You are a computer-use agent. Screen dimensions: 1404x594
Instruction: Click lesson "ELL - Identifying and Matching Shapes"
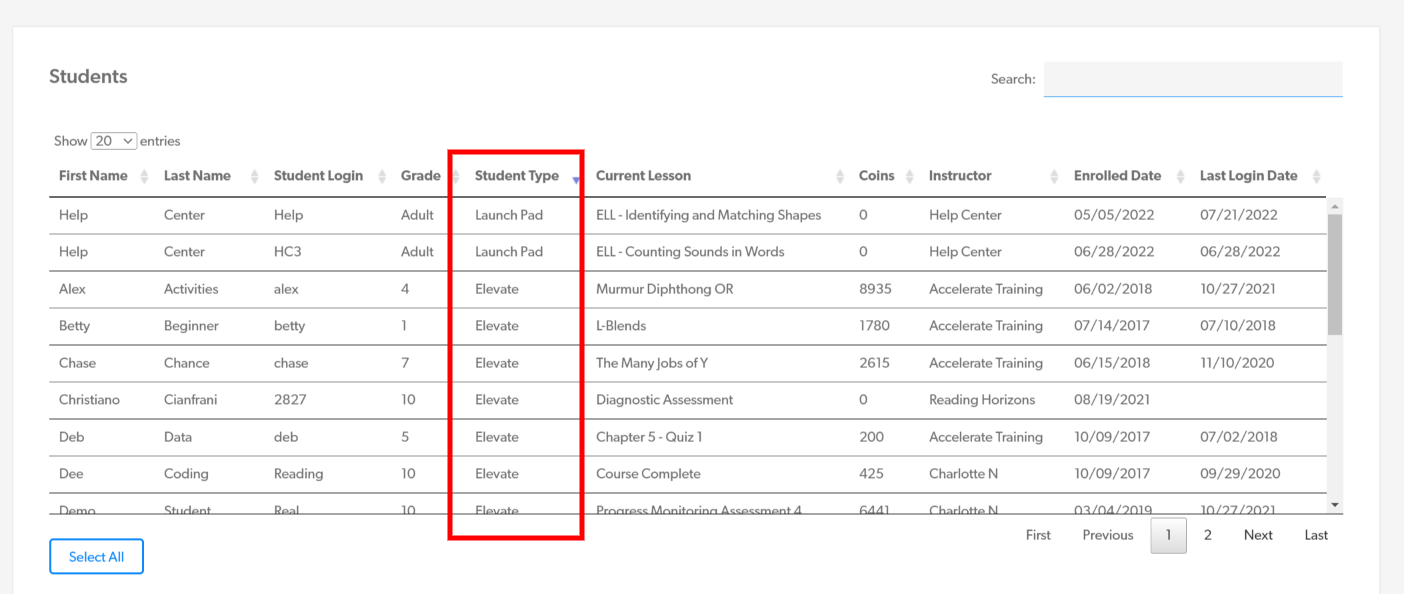click(x=708, y=215)
